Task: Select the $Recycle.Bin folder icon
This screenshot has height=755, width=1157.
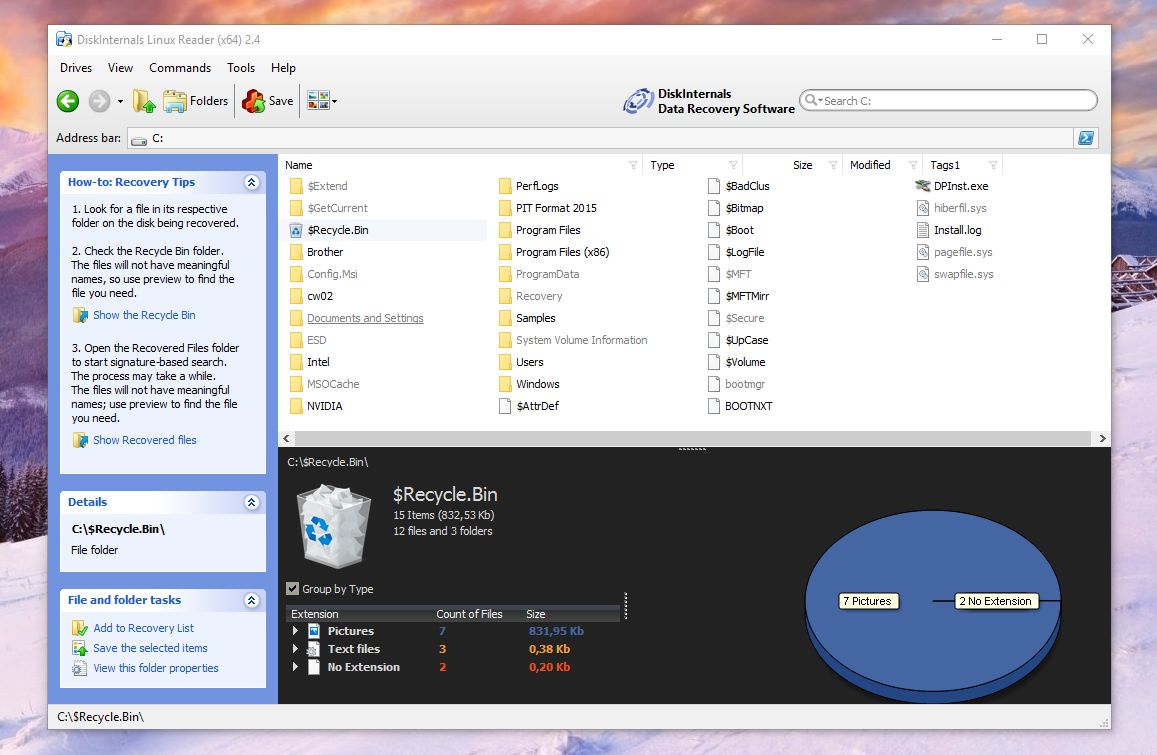Action: 296,230
